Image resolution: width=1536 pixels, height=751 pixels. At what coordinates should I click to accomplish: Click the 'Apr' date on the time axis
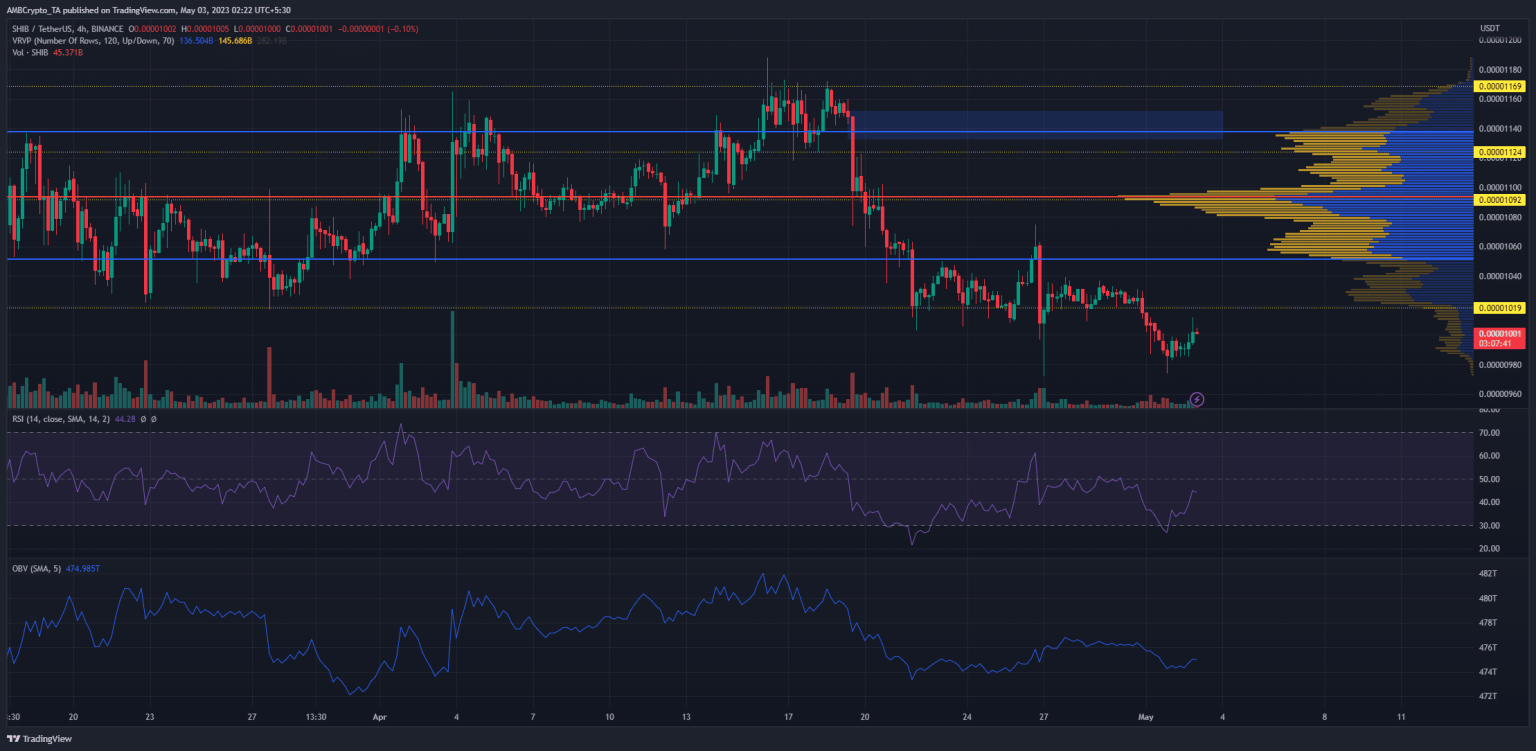(378, 717)
